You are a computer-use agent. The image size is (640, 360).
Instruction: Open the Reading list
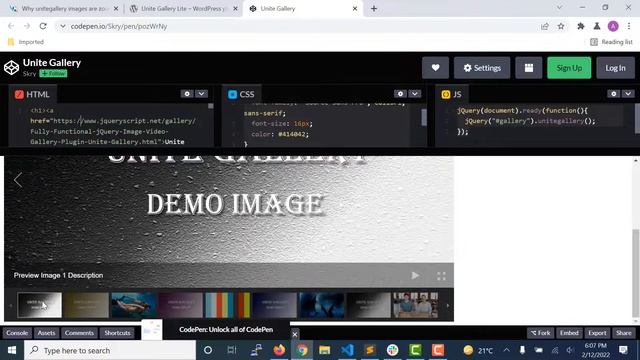(x=611, y=42)
